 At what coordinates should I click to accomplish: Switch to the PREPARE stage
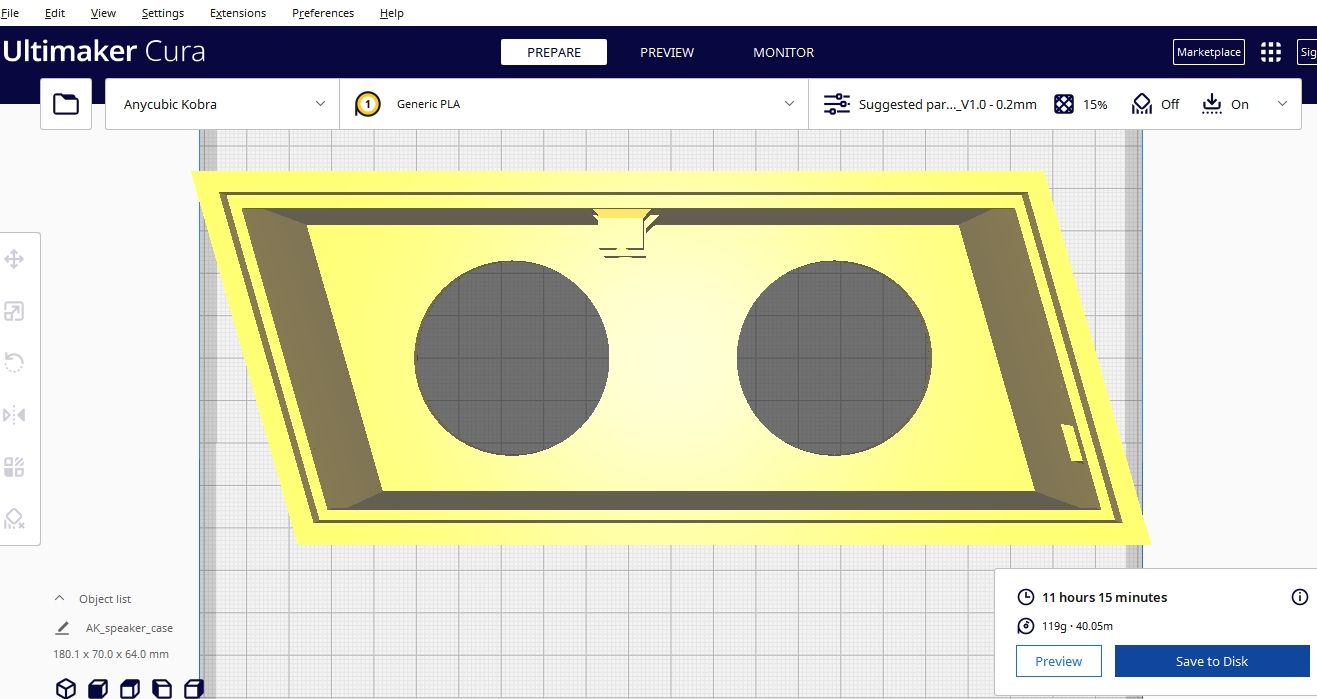[x=554, y=52]
